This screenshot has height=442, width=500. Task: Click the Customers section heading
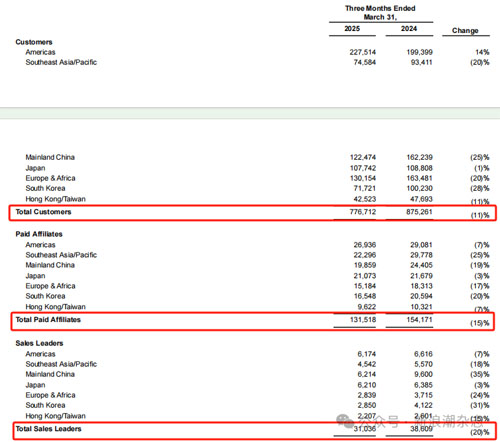34,42
